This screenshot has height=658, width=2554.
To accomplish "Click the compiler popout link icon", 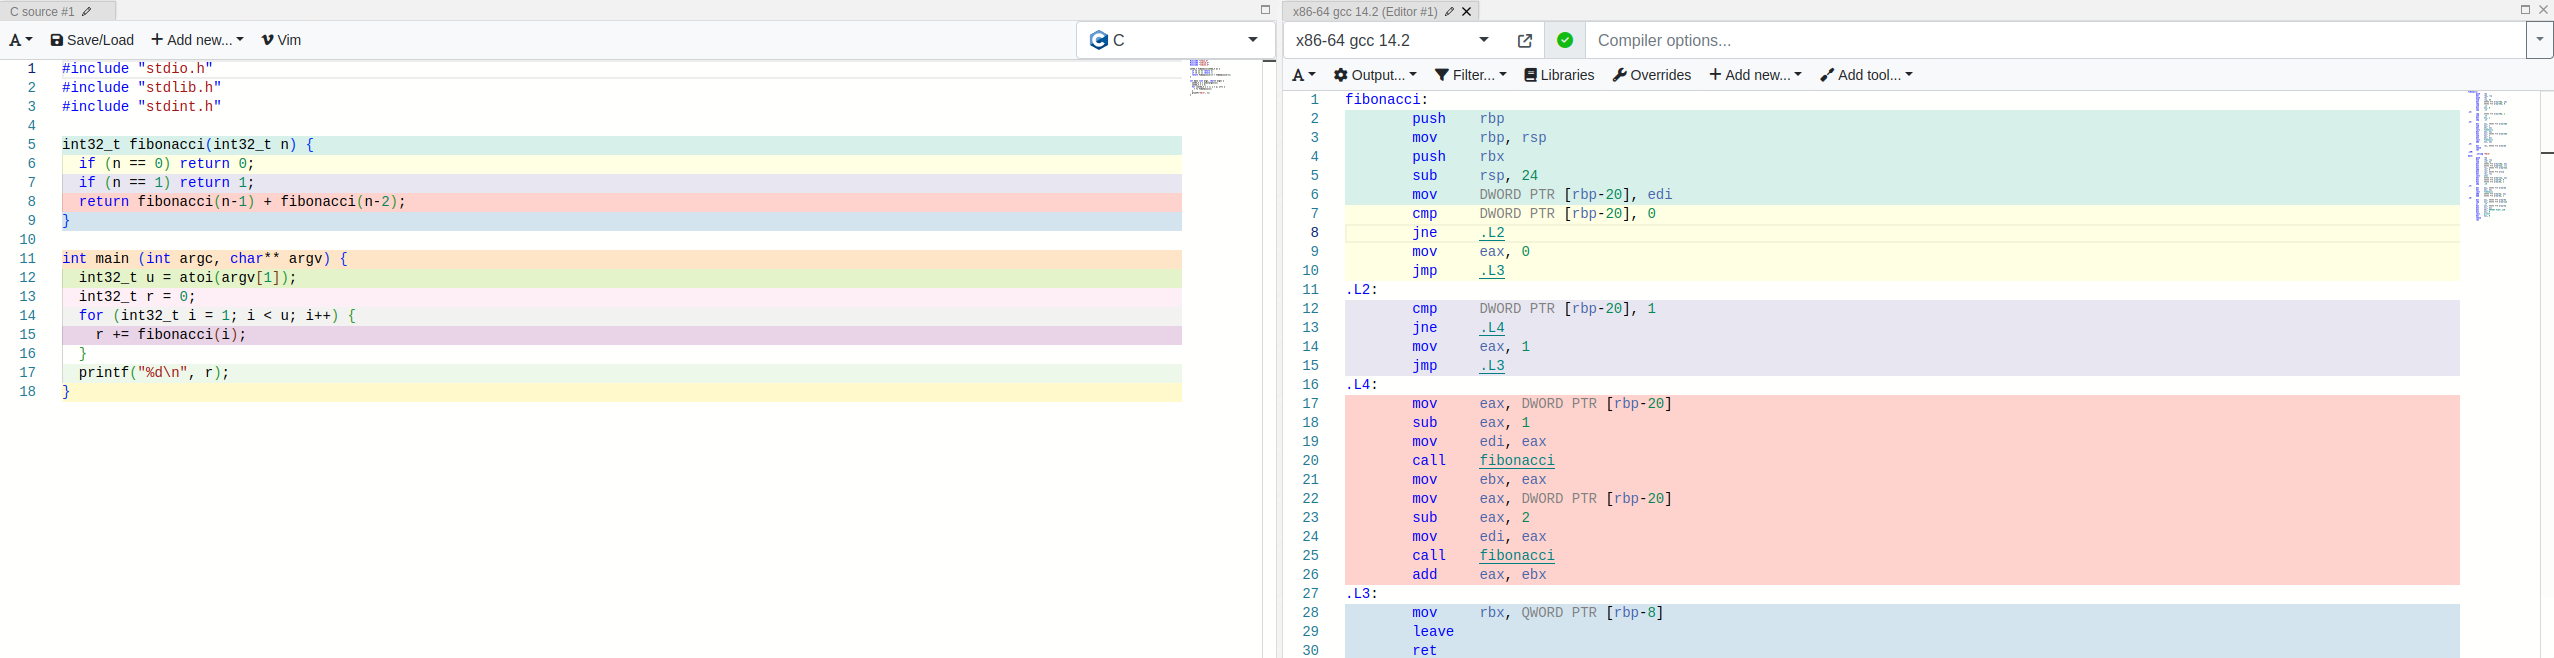I will coord(1524,41).
